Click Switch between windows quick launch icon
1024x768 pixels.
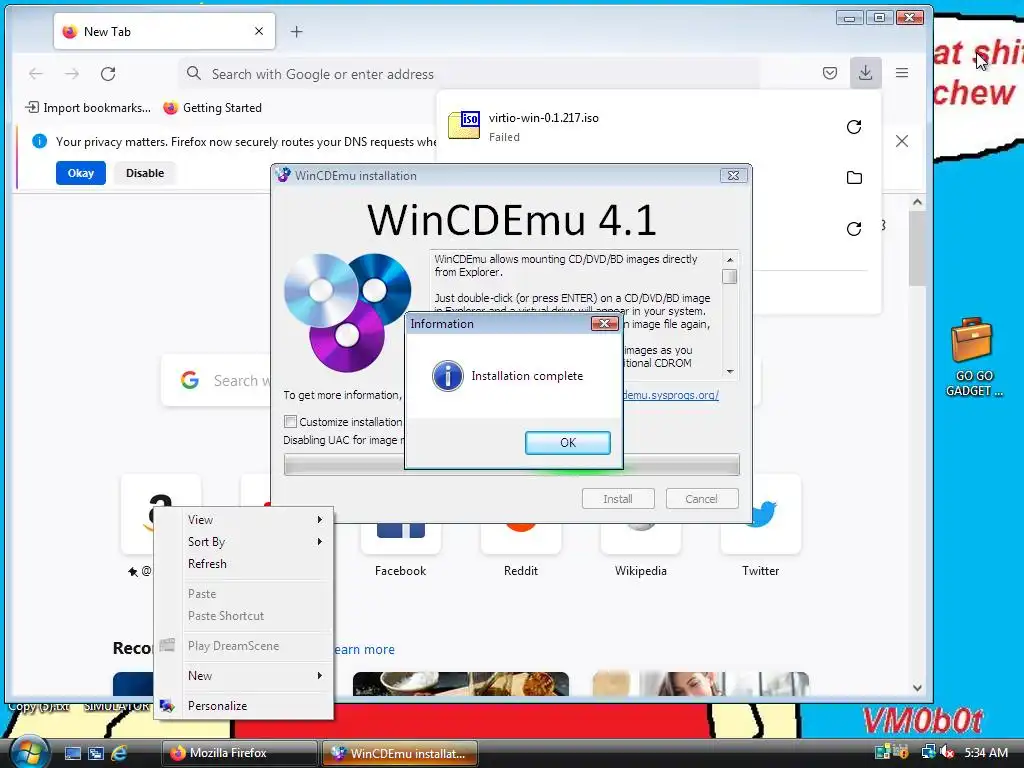pyautogui.click(x=96, y=753)
